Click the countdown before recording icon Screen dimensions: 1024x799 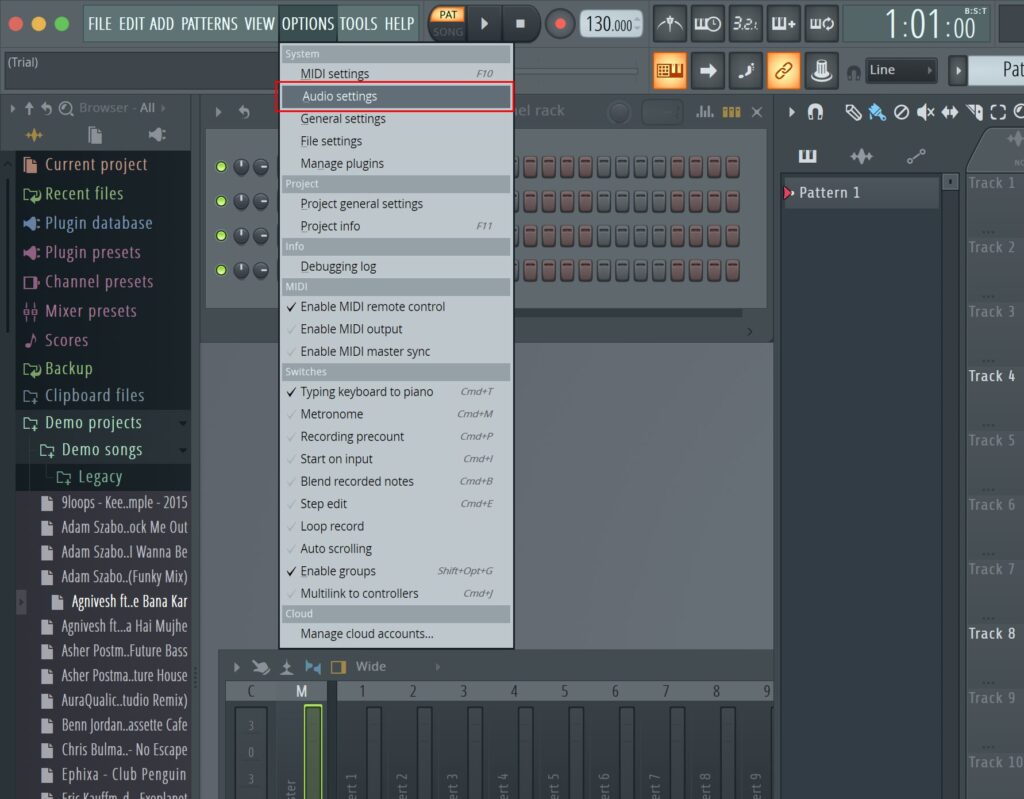745,24
